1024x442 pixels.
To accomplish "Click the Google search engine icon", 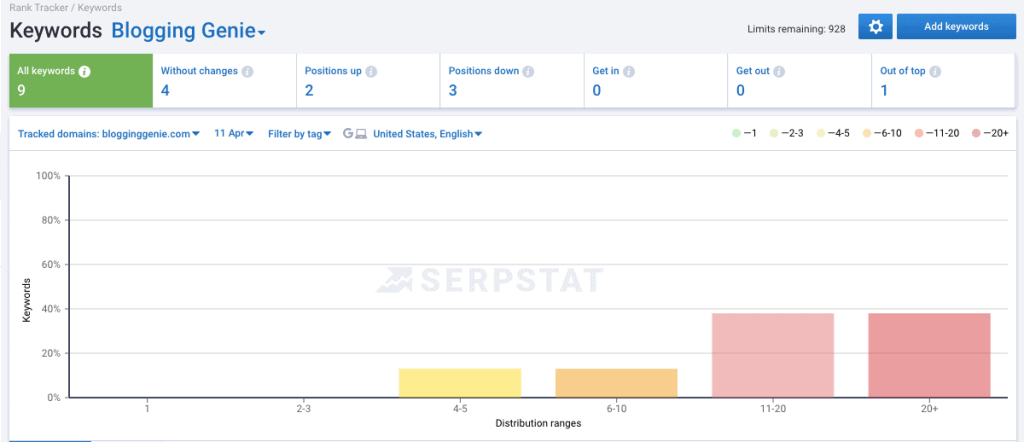I will pos(348,134).
